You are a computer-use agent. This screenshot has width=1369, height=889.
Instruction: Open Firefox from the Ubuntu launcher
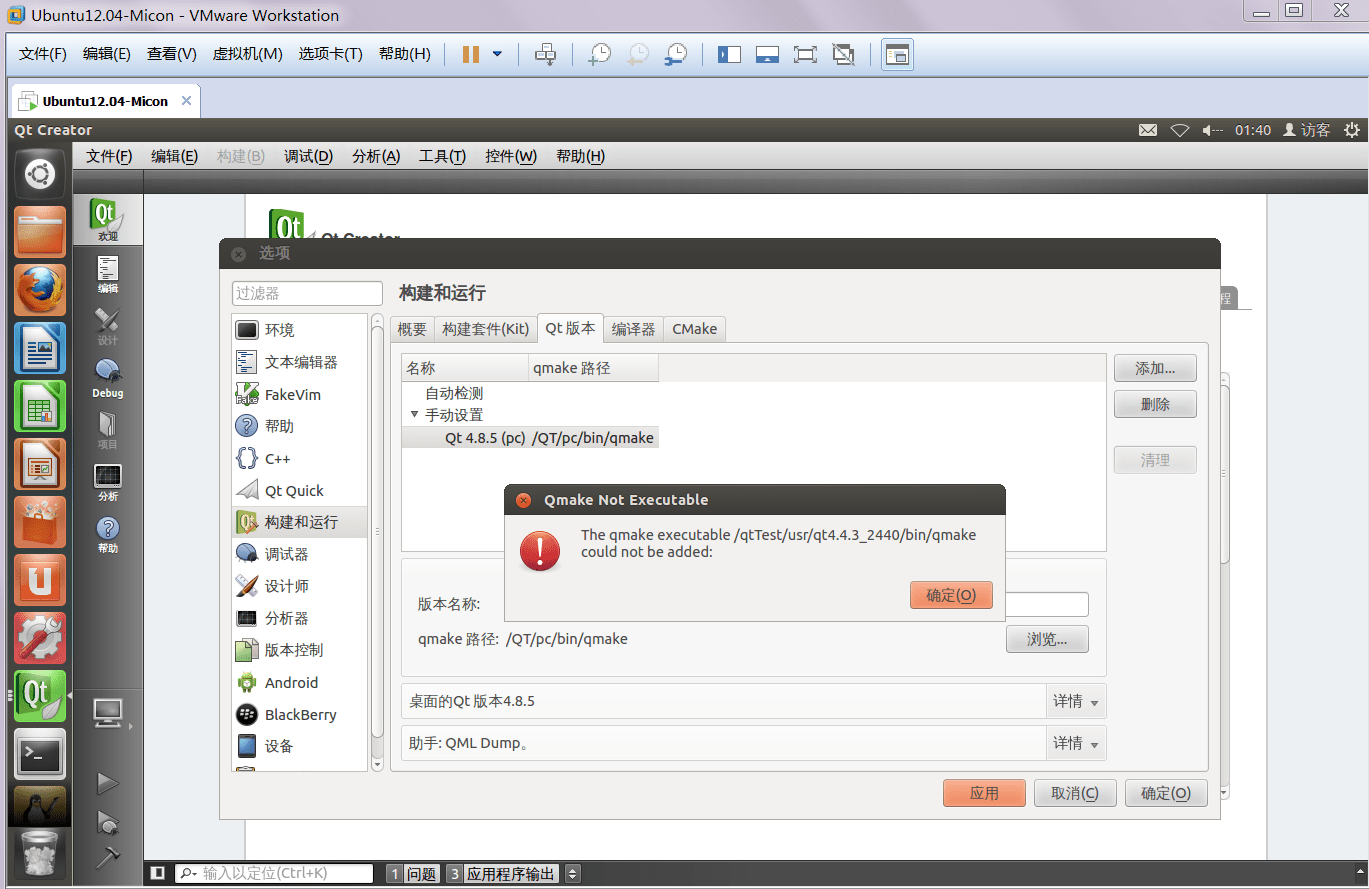click(40, 290)
